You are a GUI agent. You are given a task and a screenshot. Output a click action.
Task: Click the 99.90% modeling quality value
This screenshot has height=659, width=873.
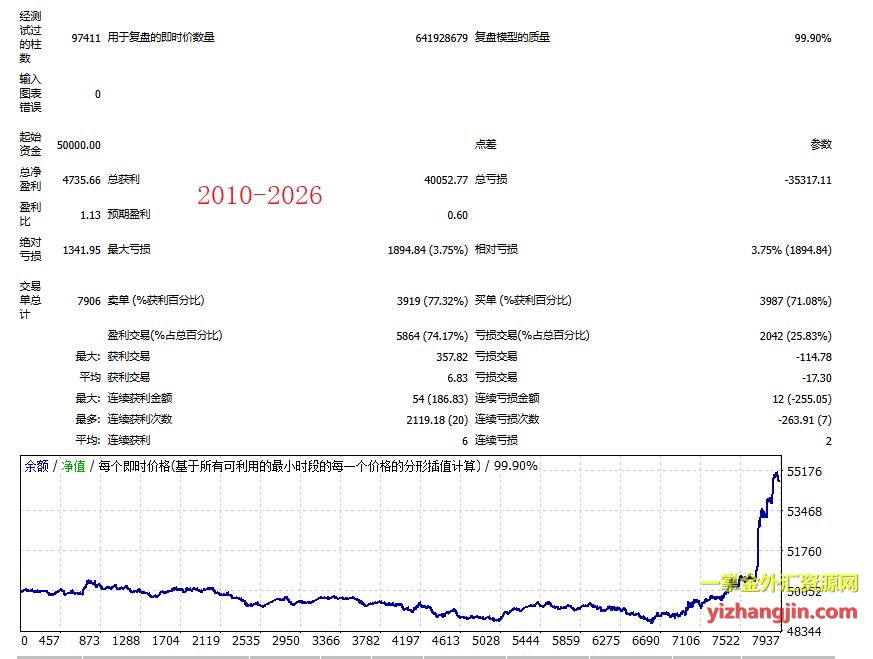tap(812, 38)
